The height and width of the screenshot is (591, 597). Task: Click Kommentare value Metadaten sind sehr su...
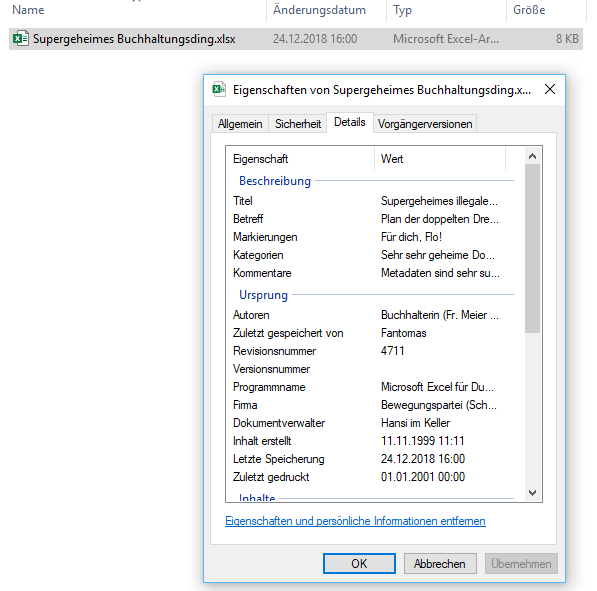(x=440, y=273)
